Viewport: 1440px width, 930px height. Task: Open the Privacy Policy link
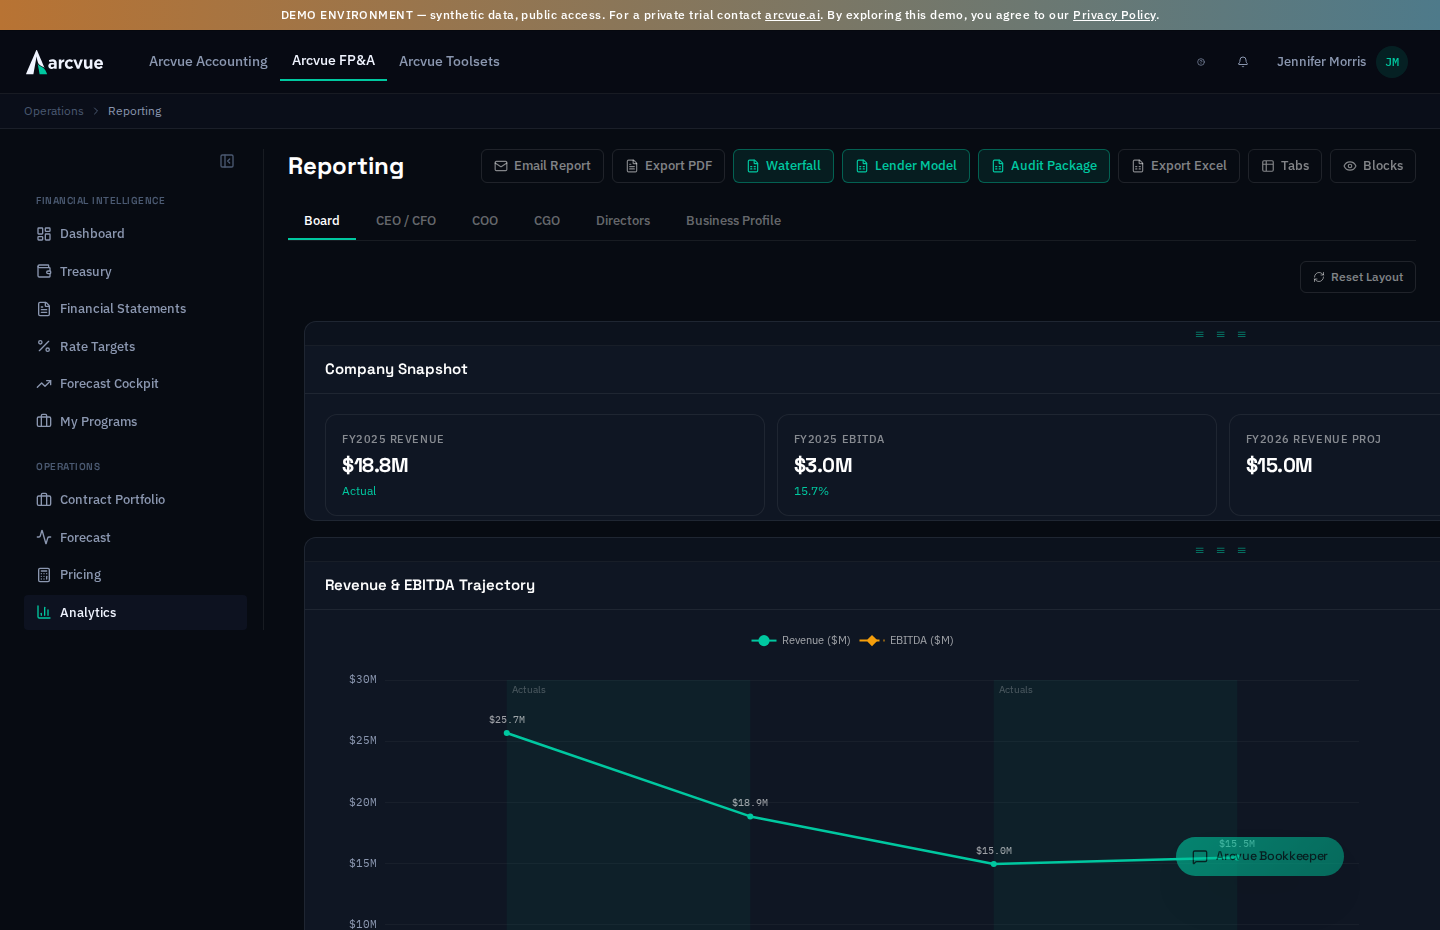tap(1114, 15)
